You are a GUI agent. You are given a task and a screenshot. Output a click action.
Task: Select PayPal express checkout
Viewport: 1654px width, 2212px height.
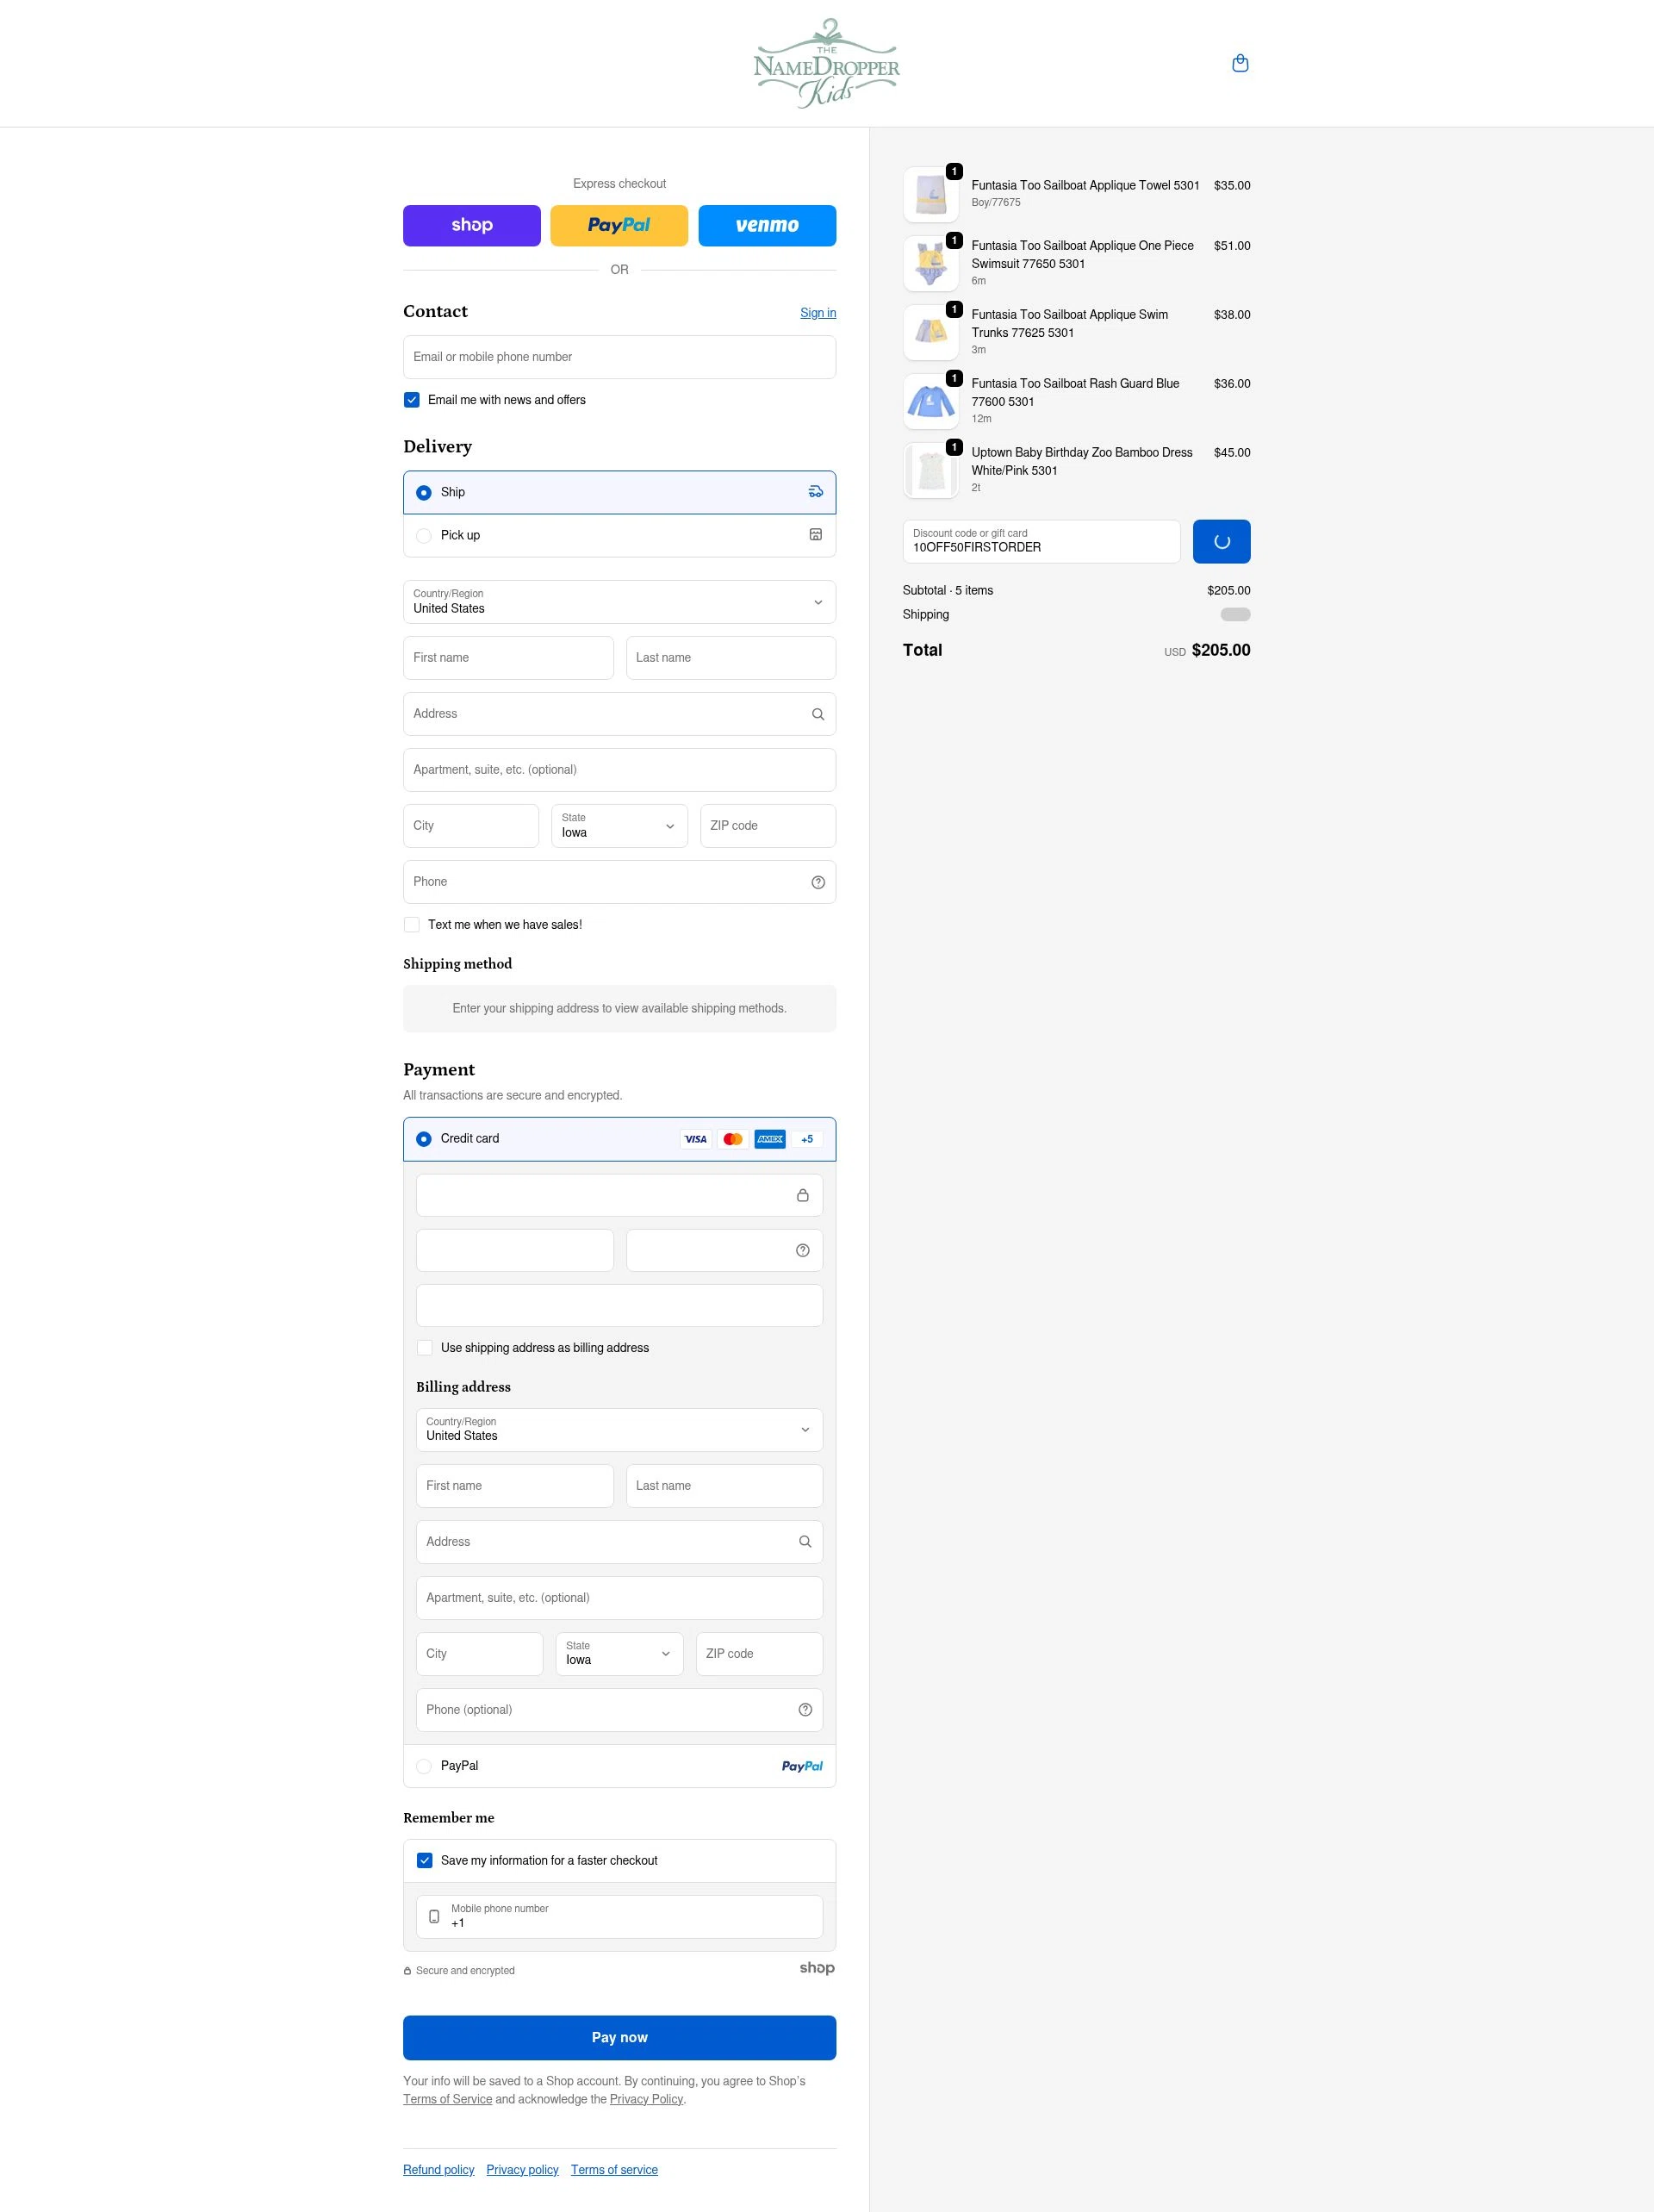pyautogui.click(x=619, y=225)
